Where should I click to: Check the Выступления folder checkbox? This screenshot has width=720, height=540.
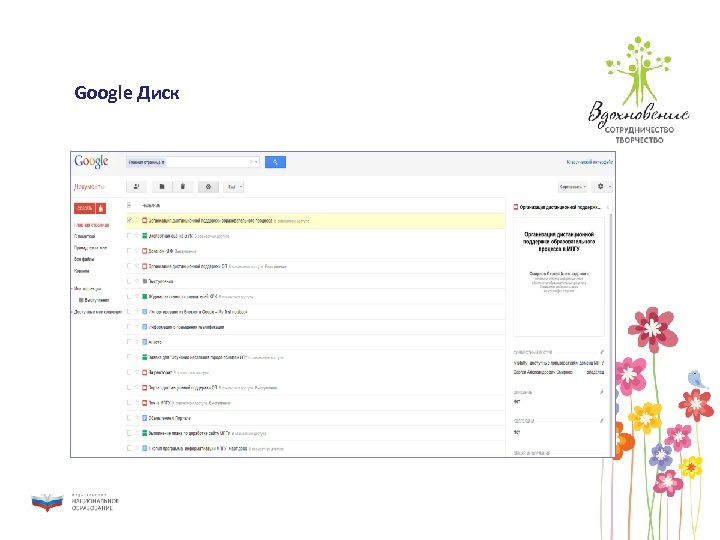click(x=129, y=281)
